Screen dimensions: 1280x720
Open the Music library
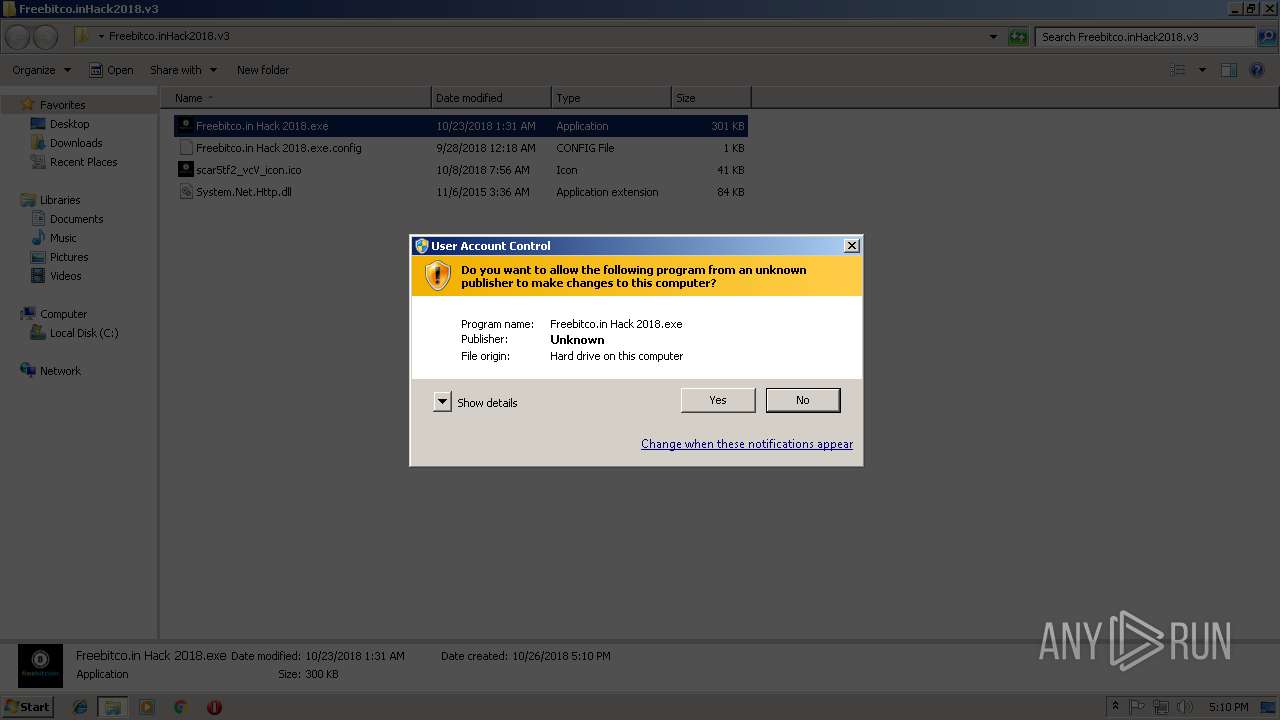pyautogui.click(x=63, y=238)
